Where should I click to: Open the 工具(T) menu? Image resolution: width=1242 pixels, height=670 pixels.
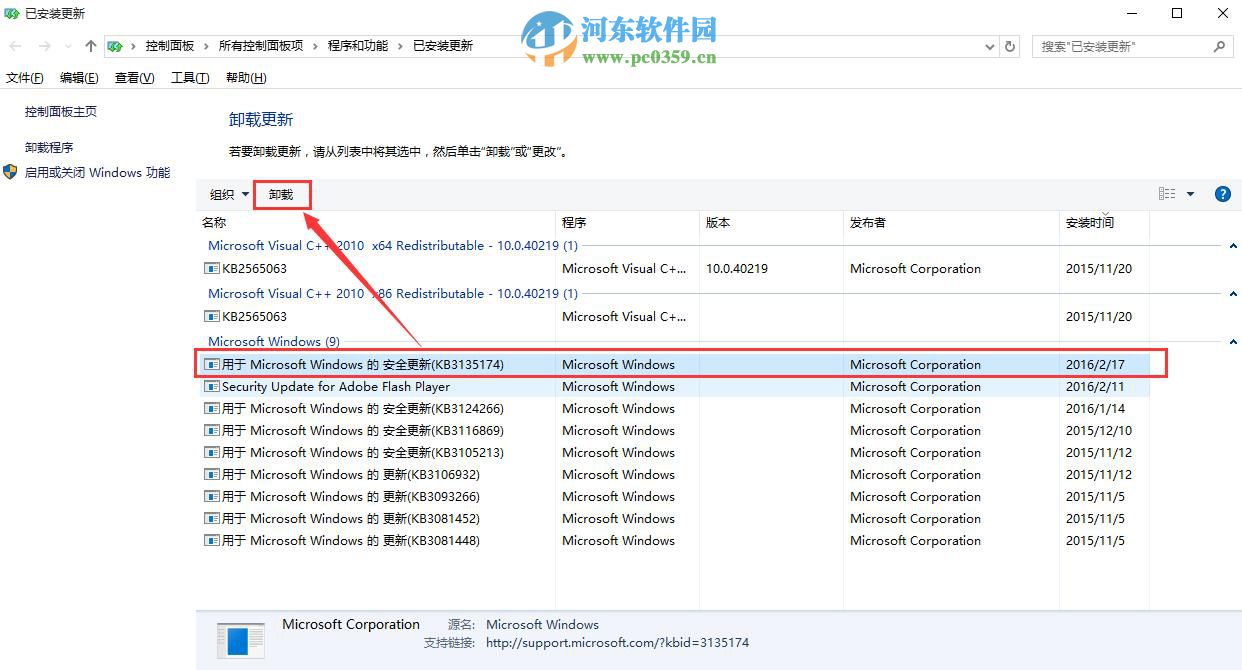pos(189,77)
